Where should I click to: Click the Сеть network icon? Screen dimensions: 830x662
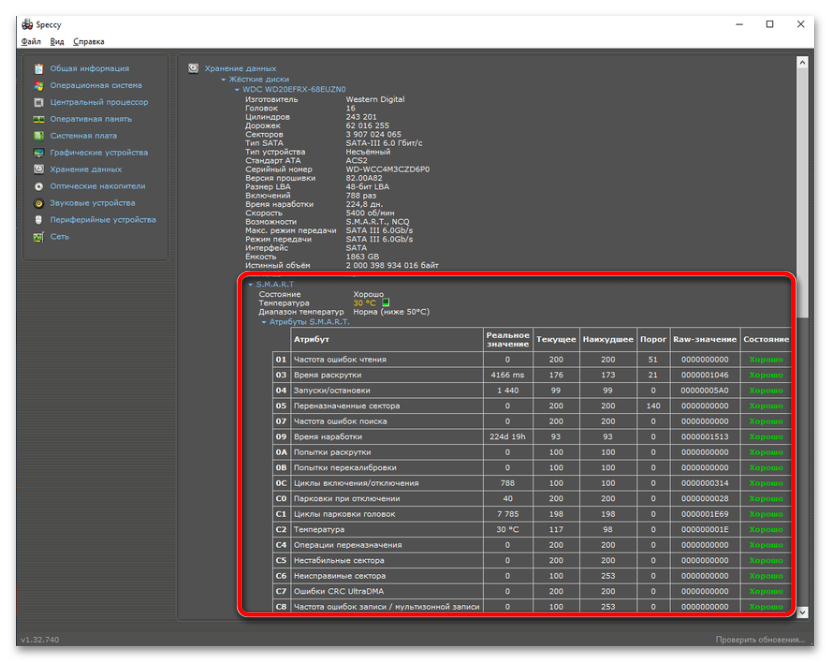[39, 237]
